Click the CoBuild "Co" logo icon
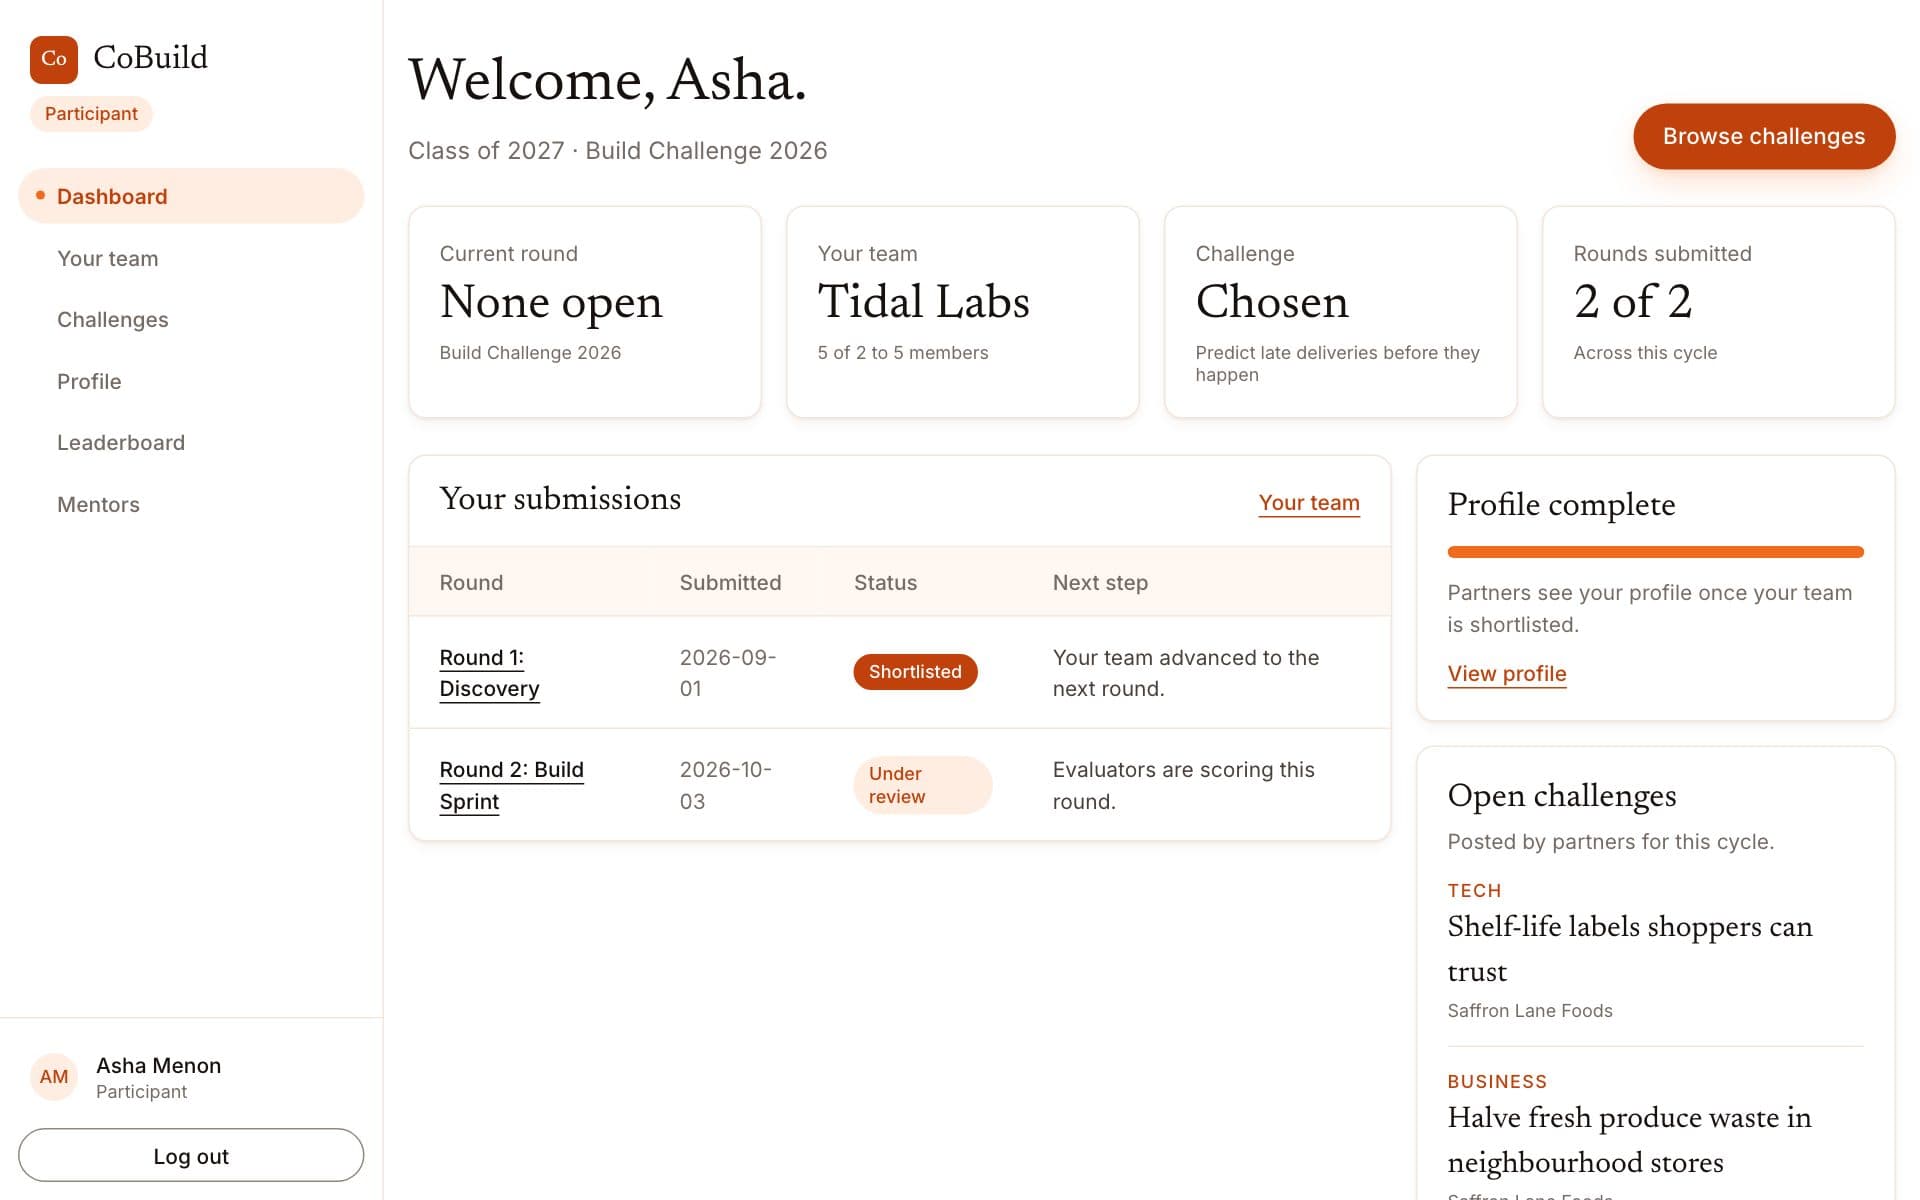Screen dimensions: 1920x1200 pos(54,59)
